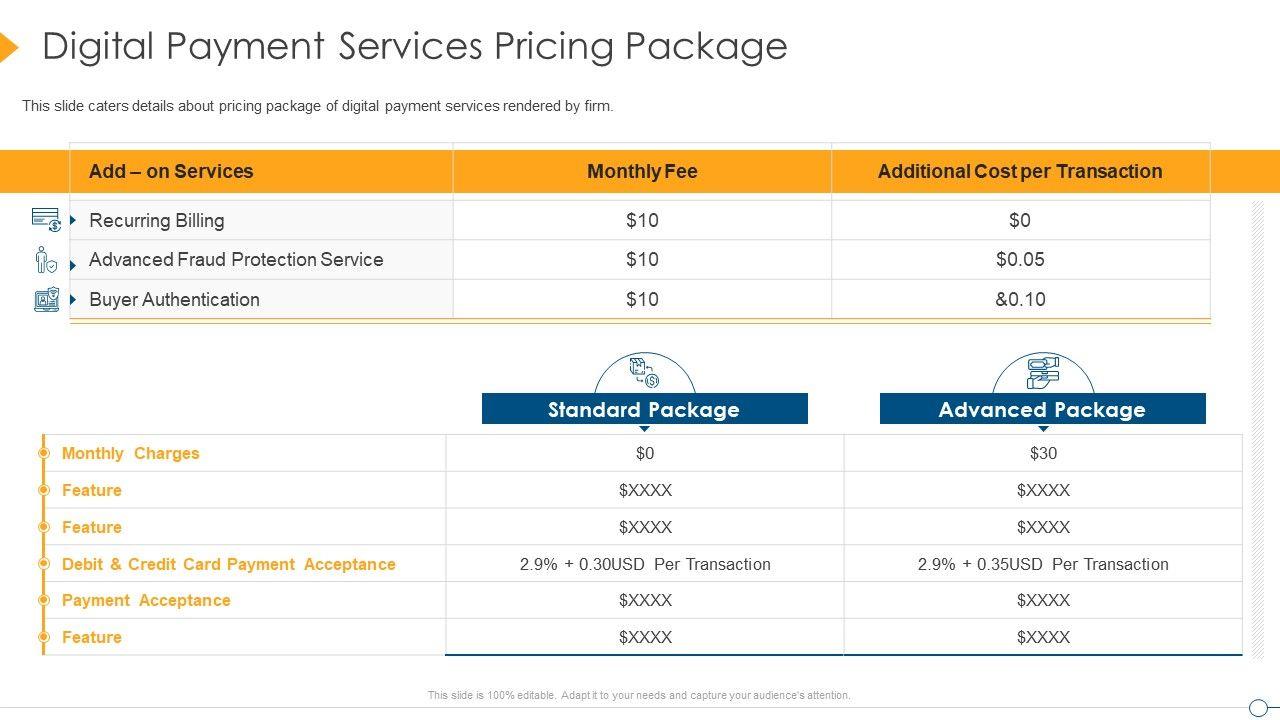Click the small circle in the bottom-right corner
The image size is (1280, 720).
point(1258,708)
